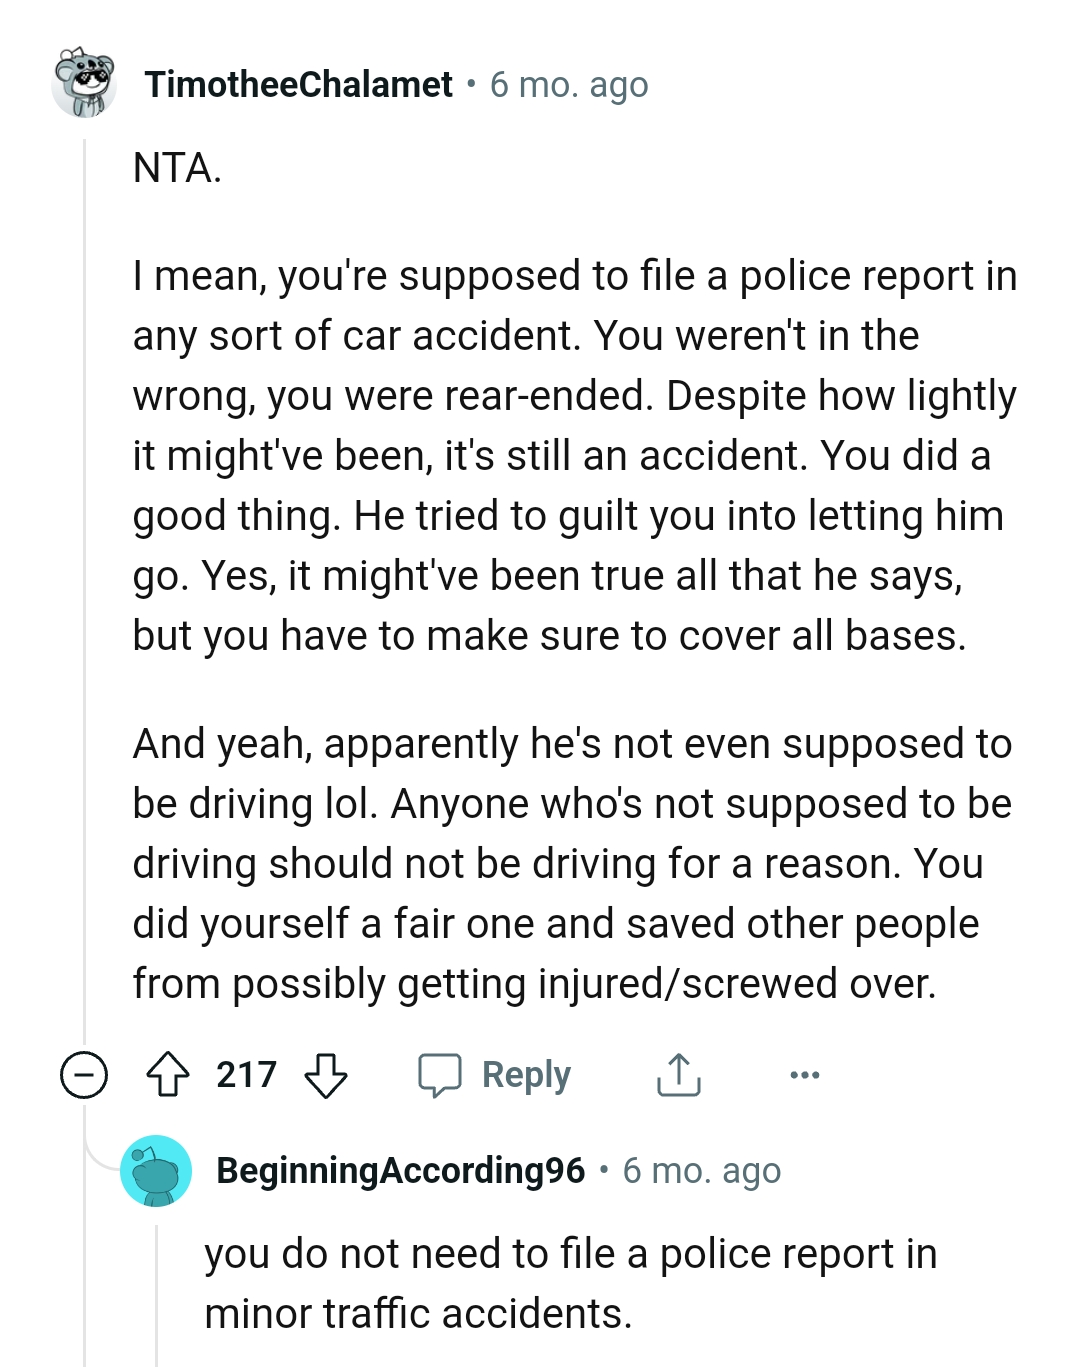1080x1367 pixels.
Task: Open BeginningAccording96's profile from the username
Action: tap(399, 1172)
